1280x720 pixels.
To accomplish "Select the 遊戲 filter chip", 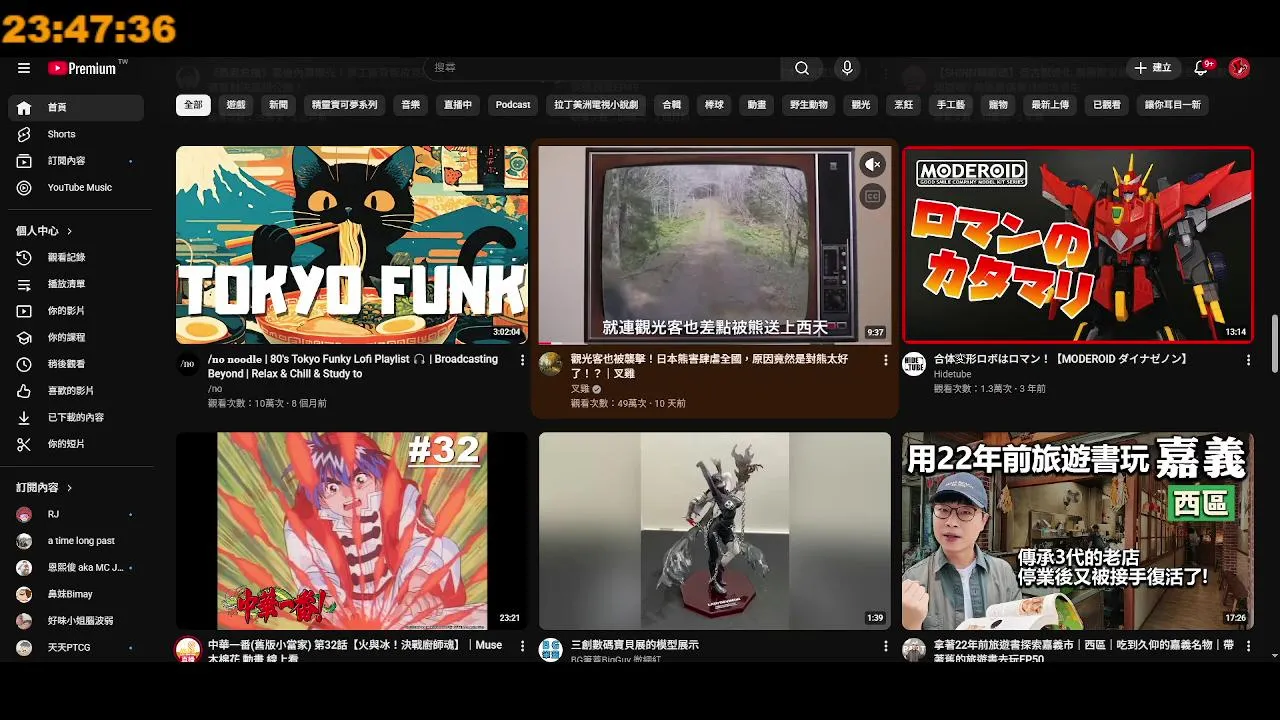I will point(236,105).
